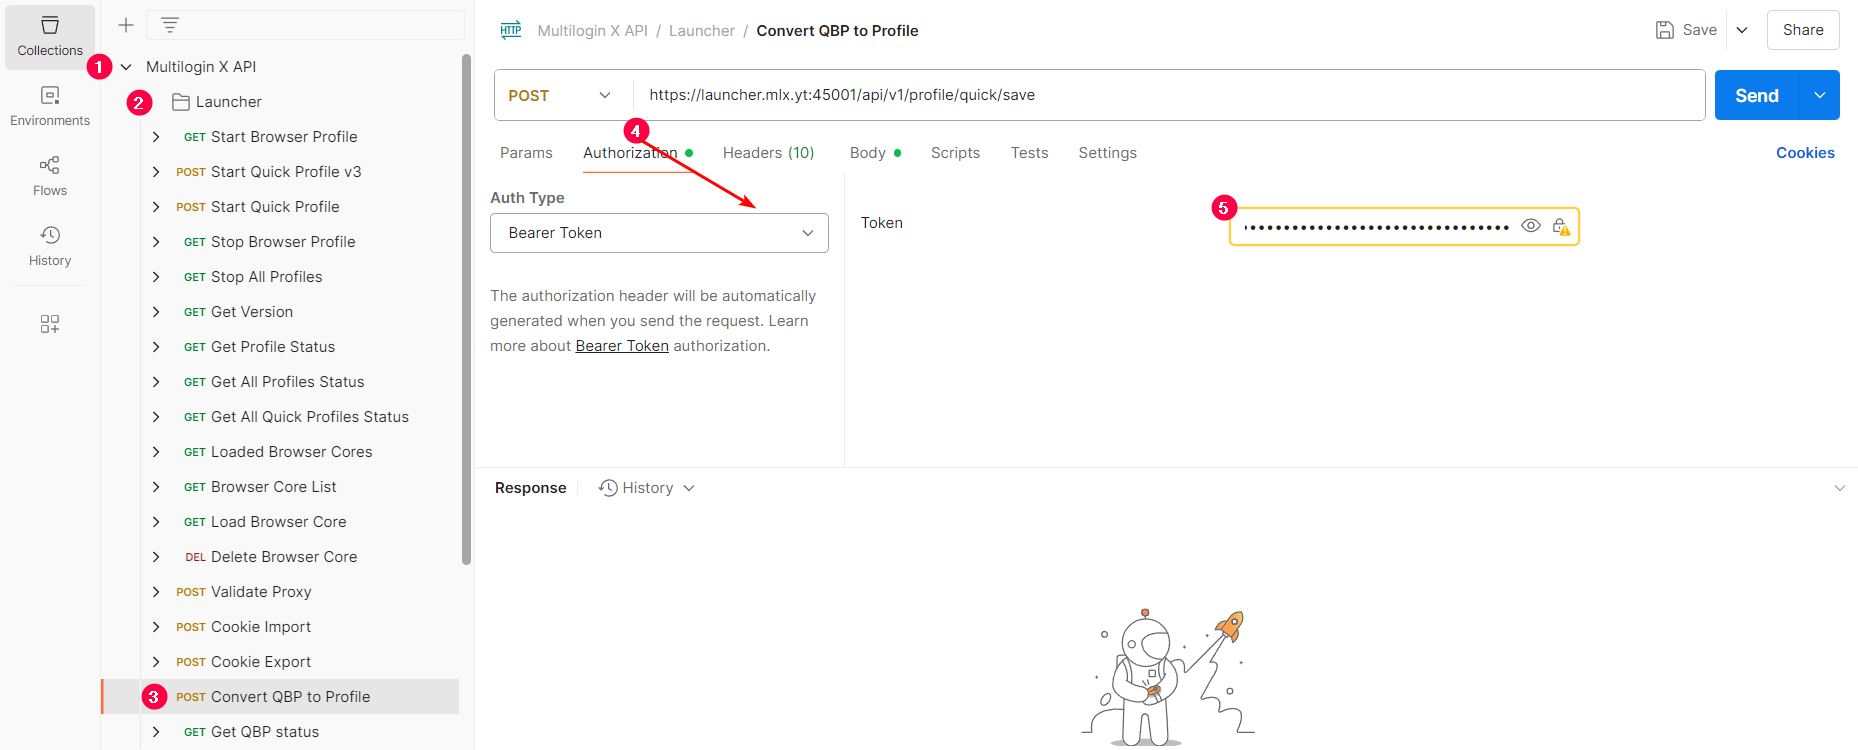Expand the Start Quick Profile v3 request
1858x750 pixels.
156,172
